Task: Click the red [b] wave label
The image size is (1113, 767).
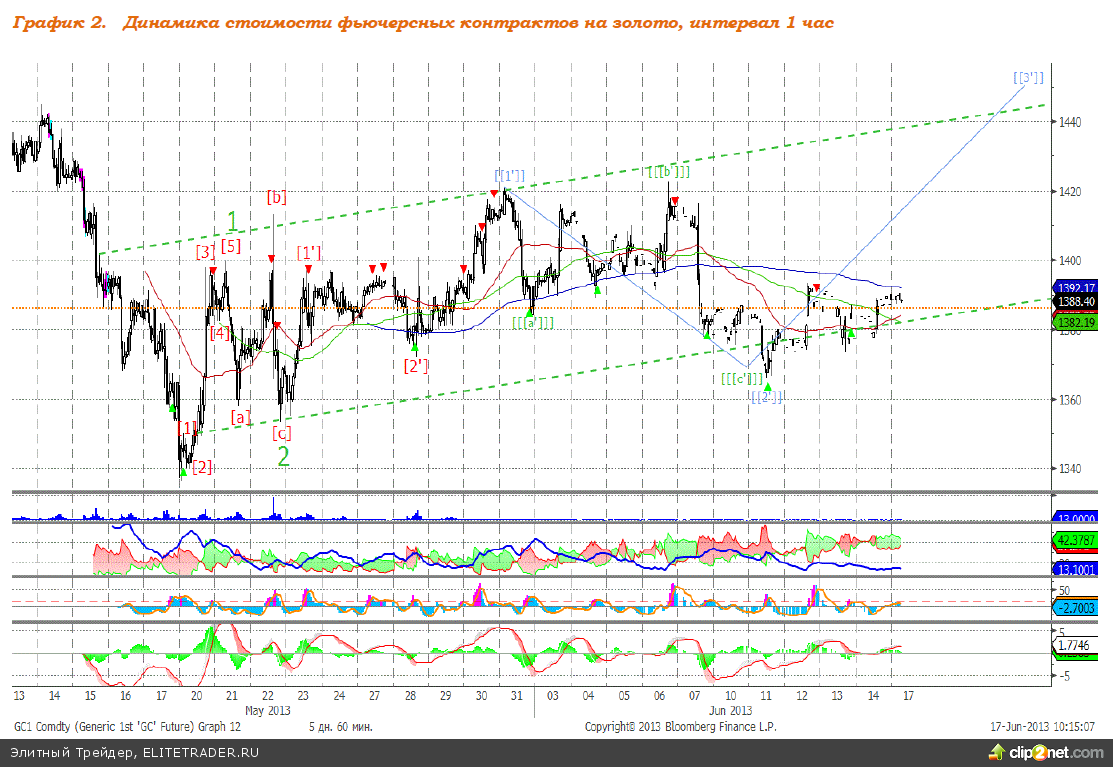Action: [277, 197]
